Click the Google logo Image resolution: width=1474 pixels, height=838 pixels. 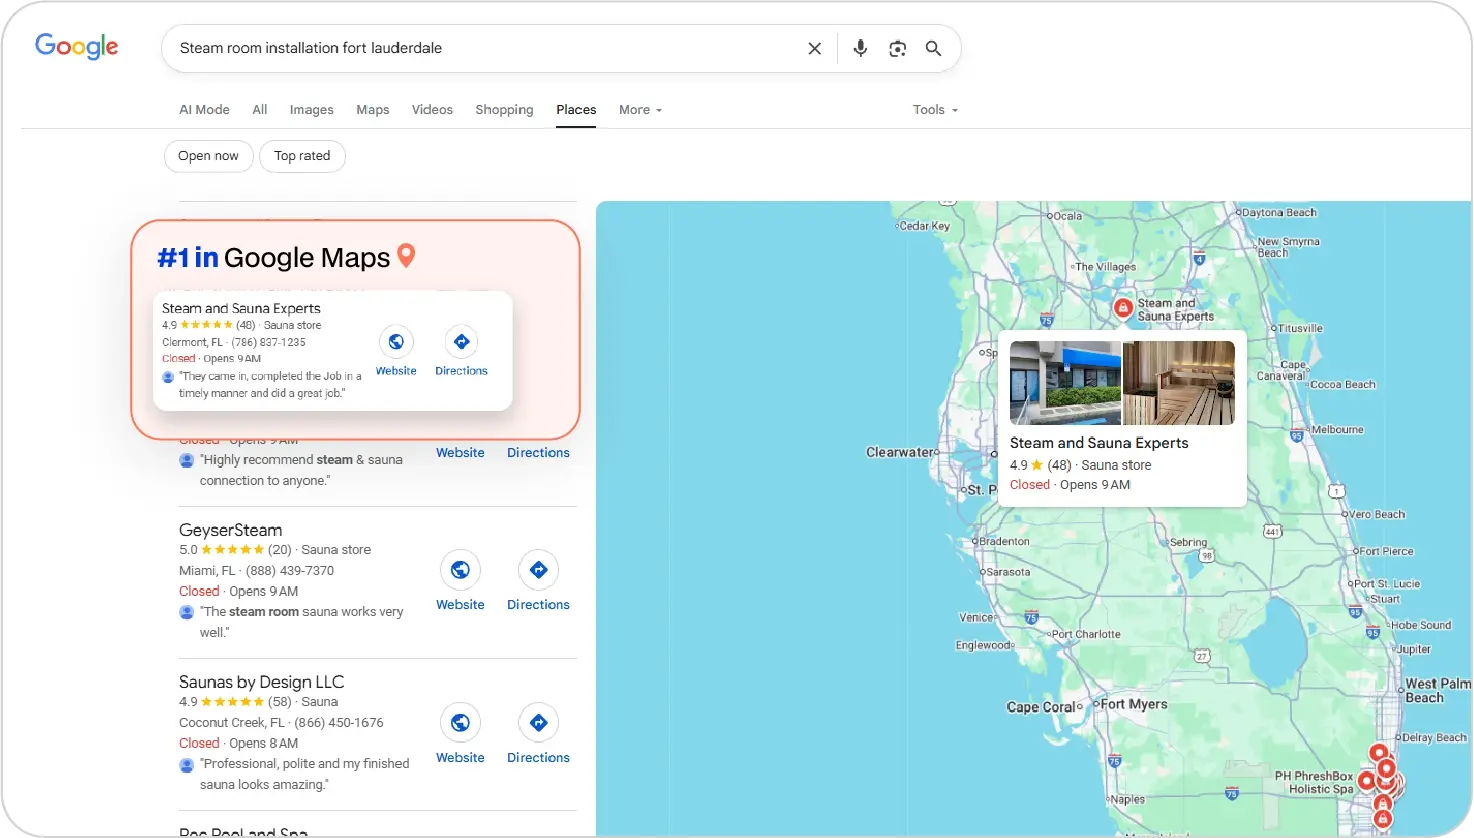pyautogui.click(x=77, y=46)
